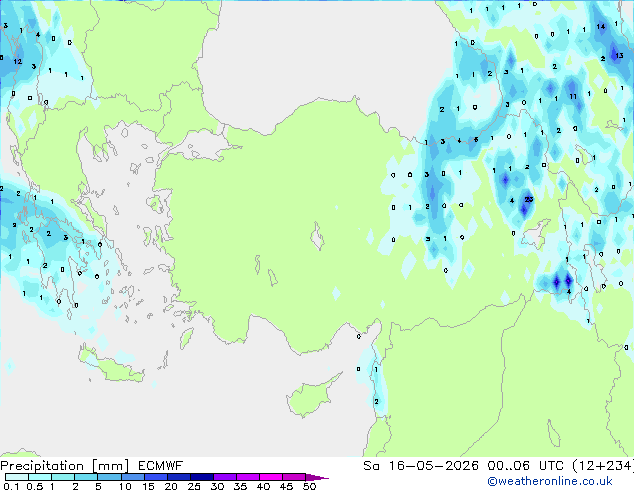Screen dimensions: 634x490
Task: Click the 15–20 mm legend color swatch
Action: pyautogui.click(x=155, y=477)
